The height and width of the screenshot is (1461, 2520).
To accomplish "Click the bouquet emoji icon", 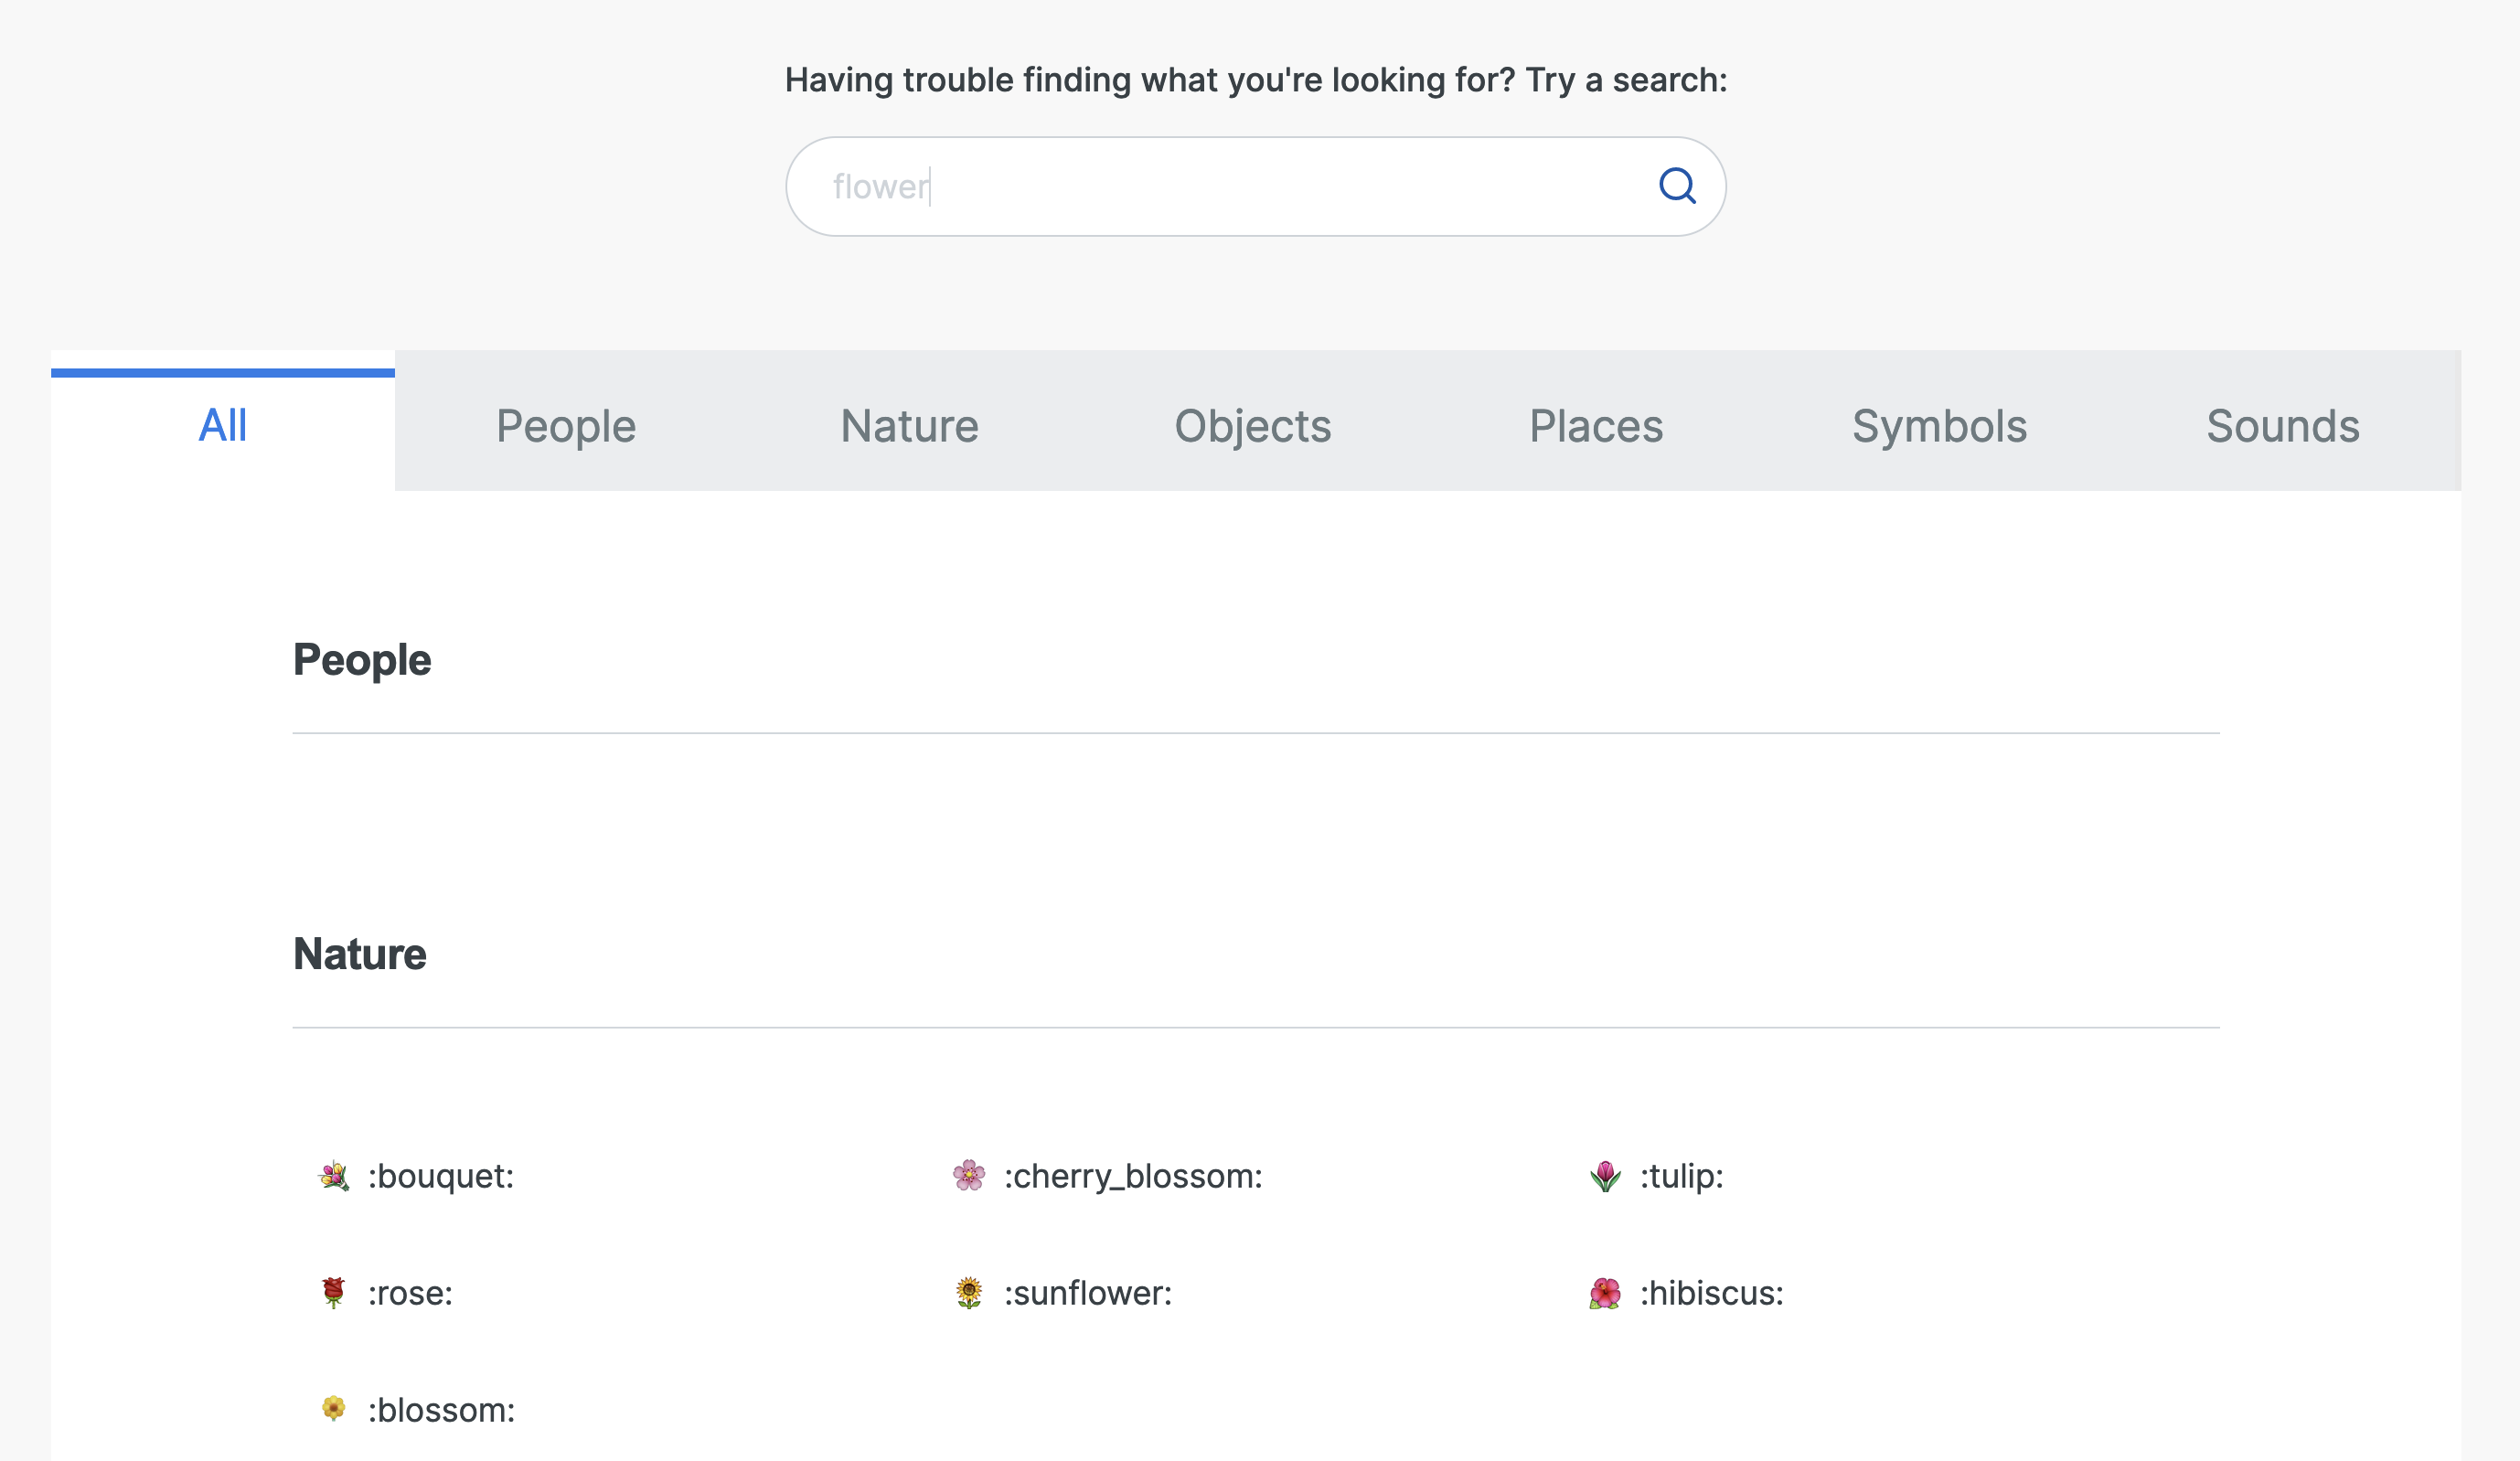I will click(333, 1176).
